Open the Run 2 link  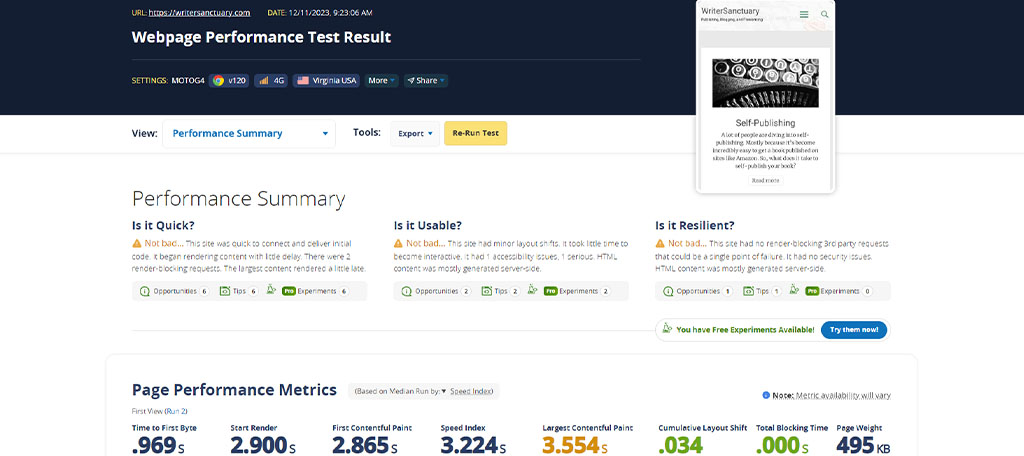click(x=176, y=411)
